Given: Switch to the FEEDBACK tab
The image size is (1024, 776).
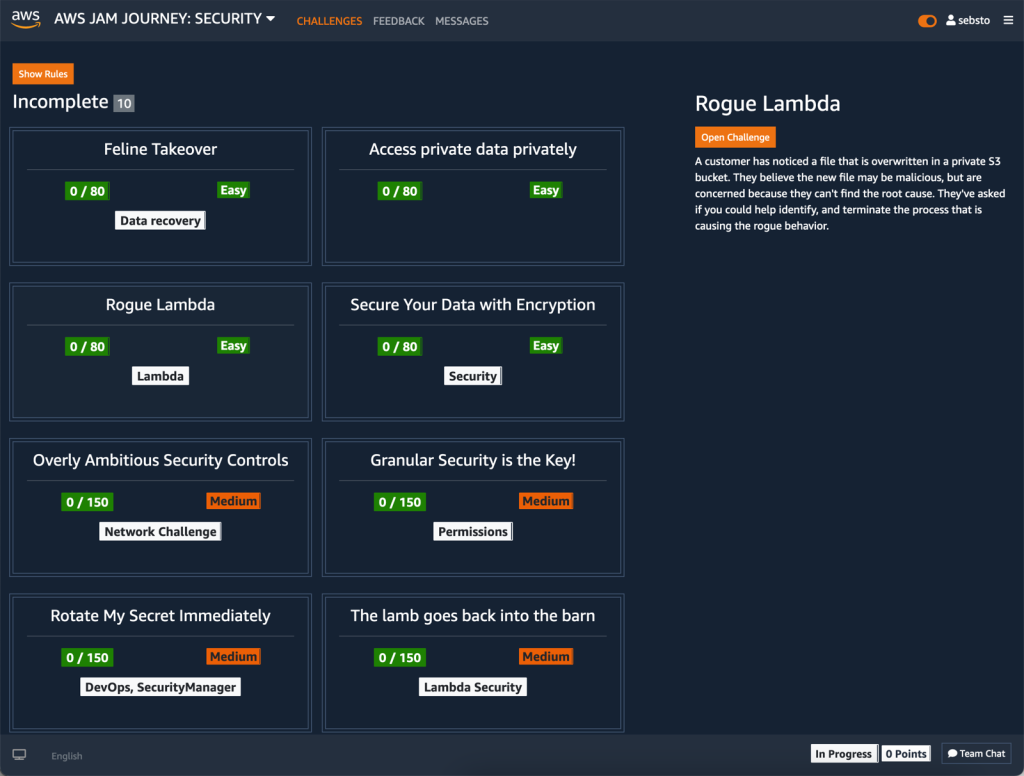Looking at the screenshot, I should 398,20.
